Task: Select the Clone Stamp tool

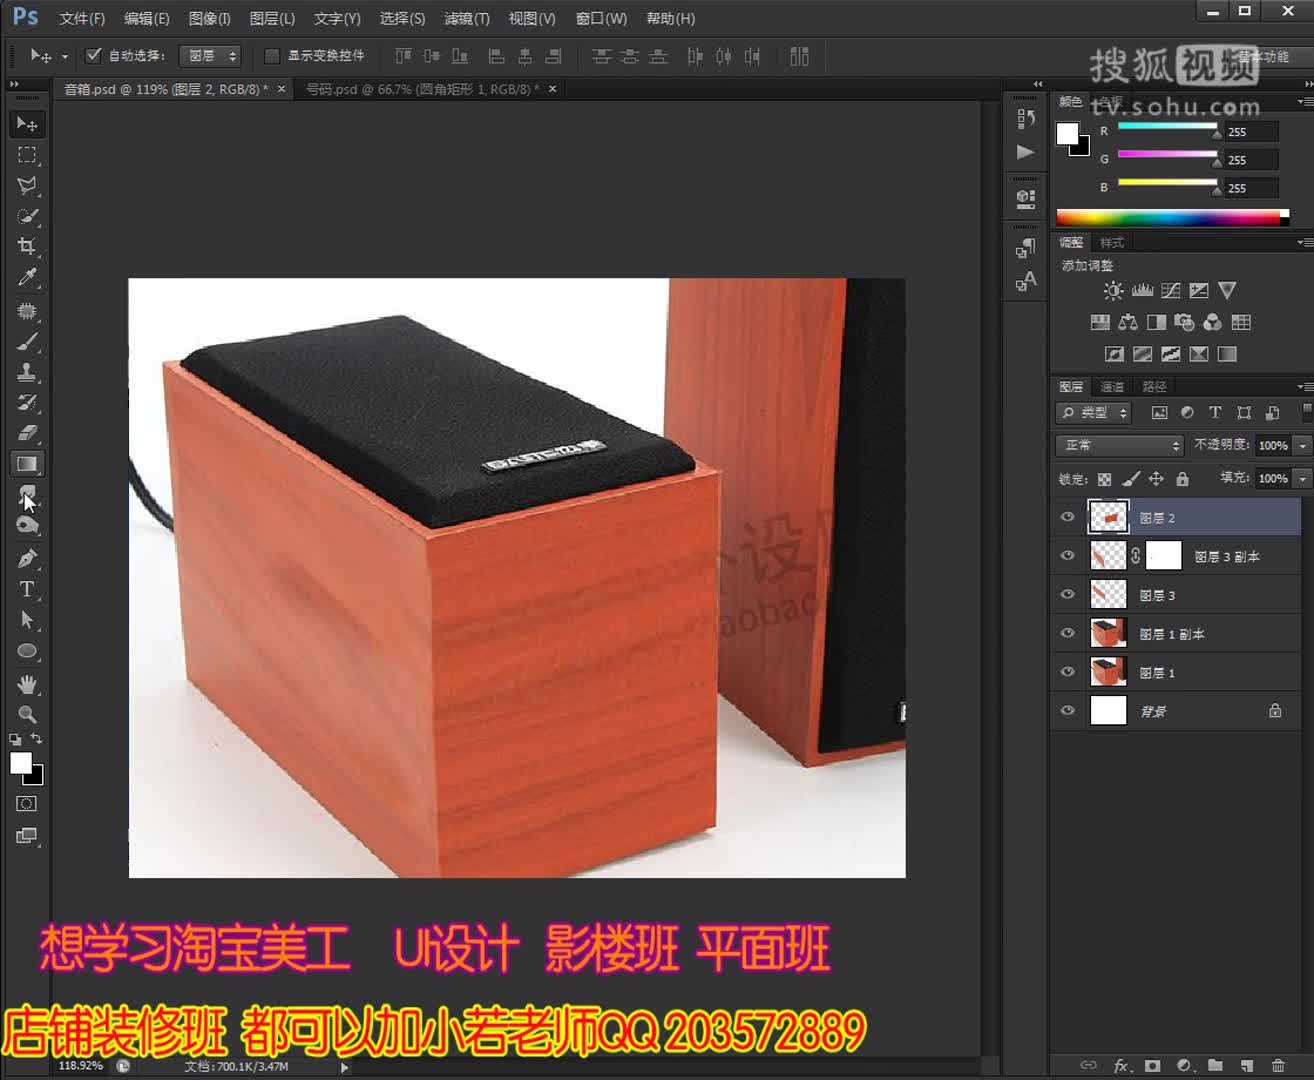Action: pos(27,372)
